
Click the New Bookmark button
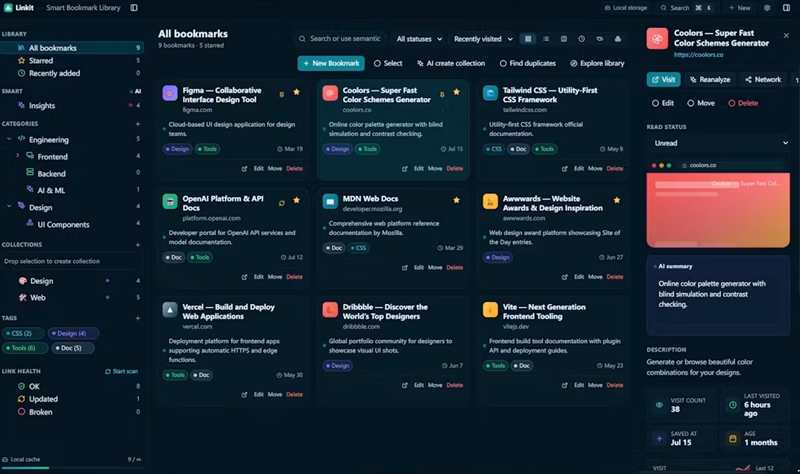tap(331, 63)
